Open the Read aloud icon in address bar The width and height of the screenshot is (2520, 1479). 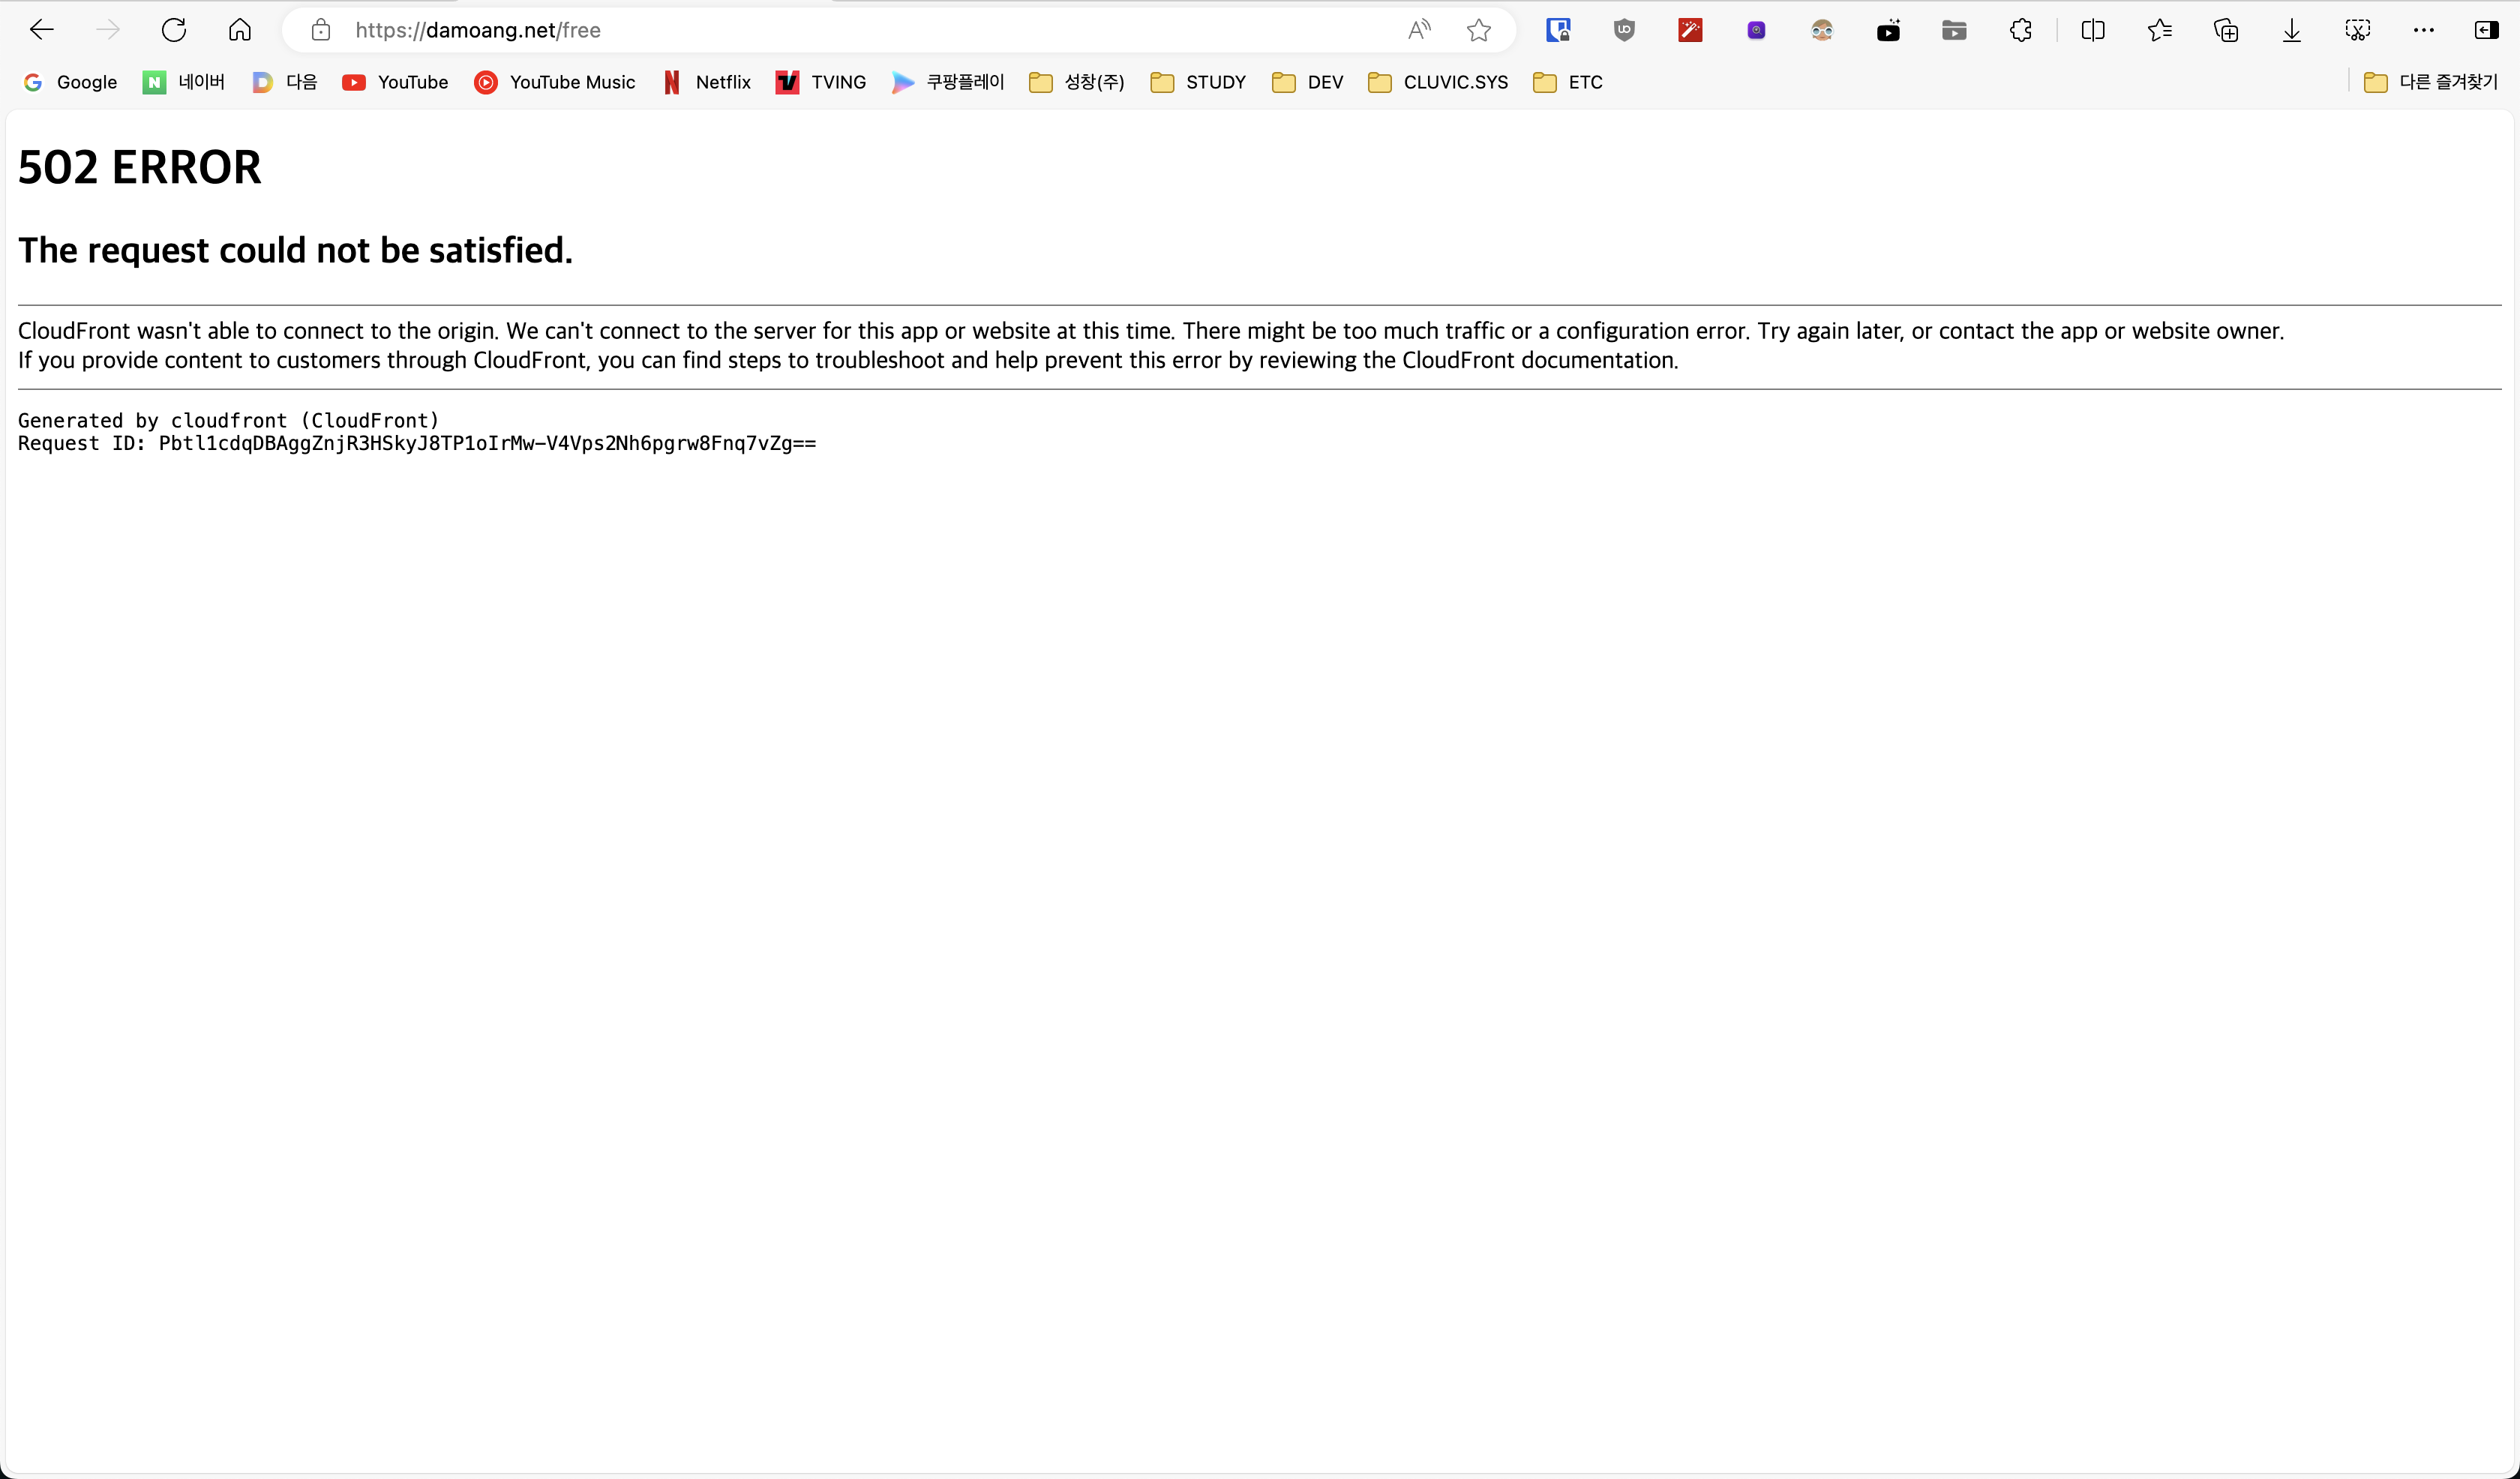pyautogui.click(x=1419, y=30)
